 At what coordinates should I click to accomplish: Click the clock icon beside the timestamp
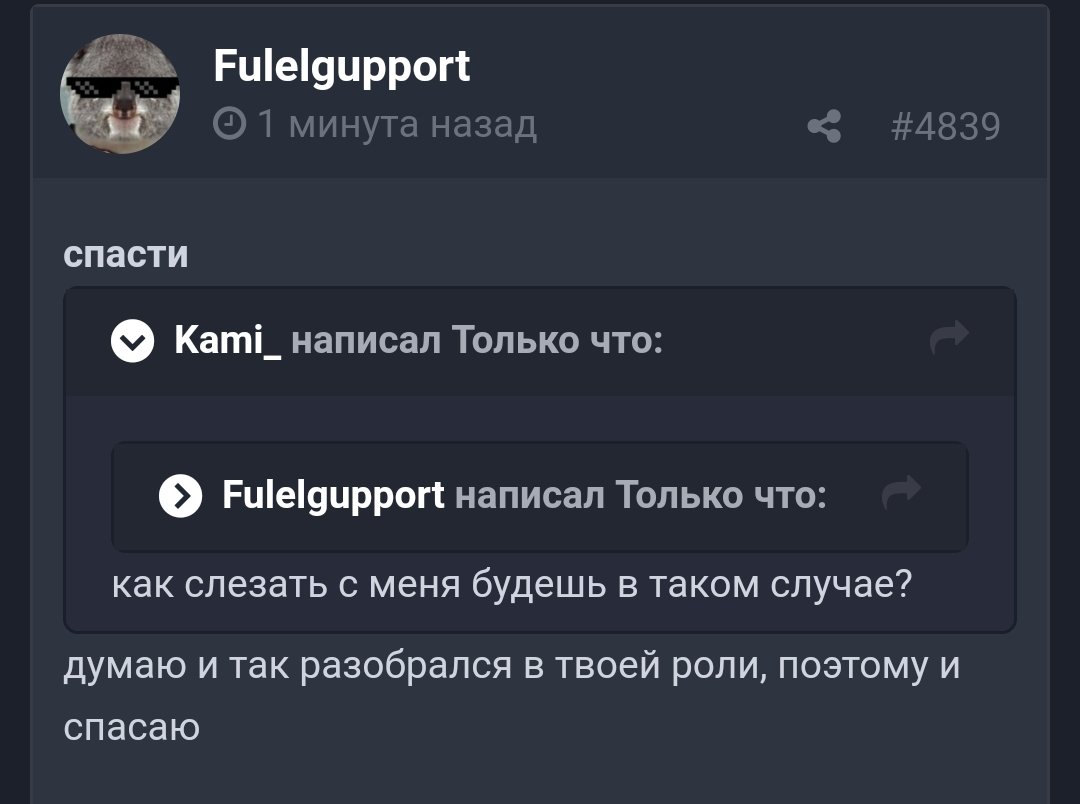[x=230, y=125]
